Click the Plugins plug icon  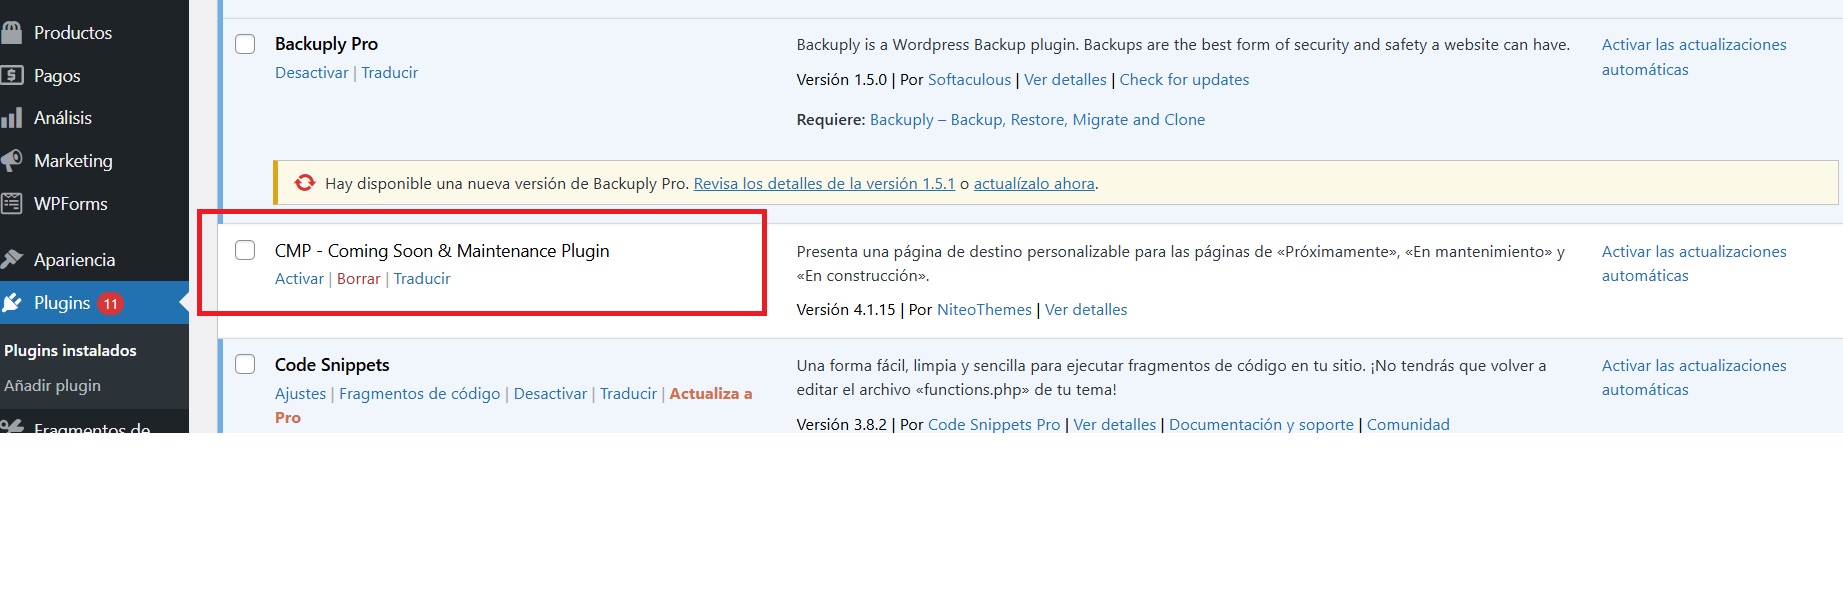point(12,303)
